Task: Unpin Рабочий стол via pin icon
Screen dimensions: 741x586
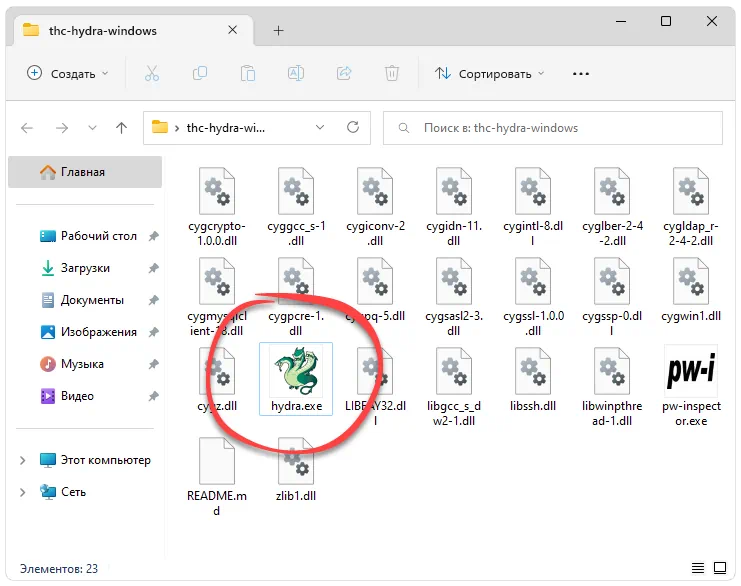Action: (x=154, y=236)
